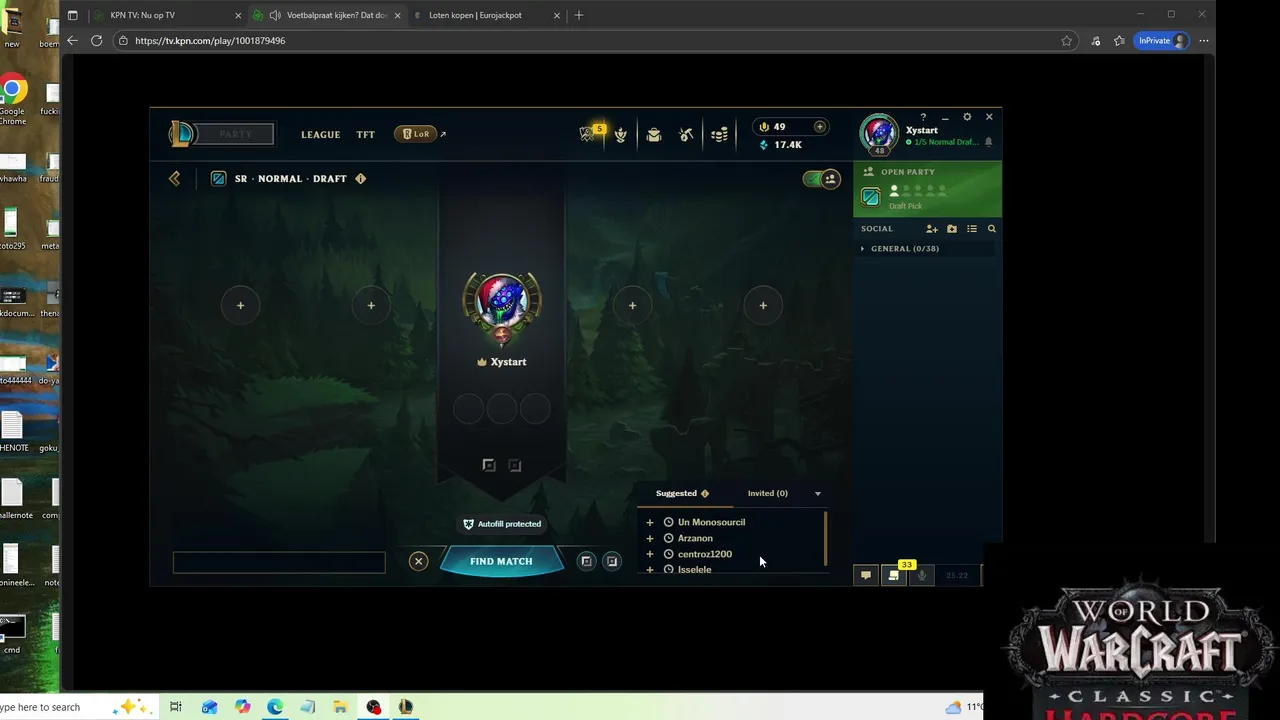Open the LoR launcher button
This screenshot has height=720, width=1280.
[416, 134]
